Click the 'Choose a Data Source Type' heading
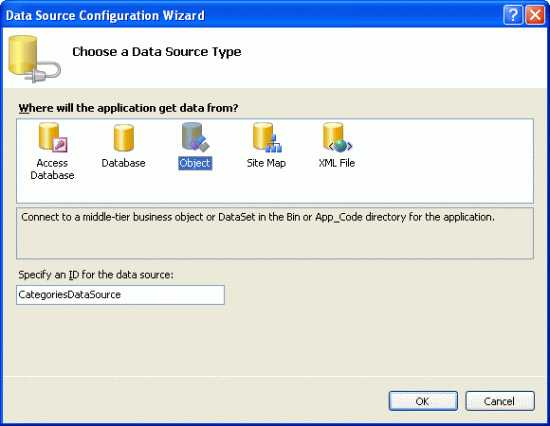550x426 pixels. click(157, 52)
